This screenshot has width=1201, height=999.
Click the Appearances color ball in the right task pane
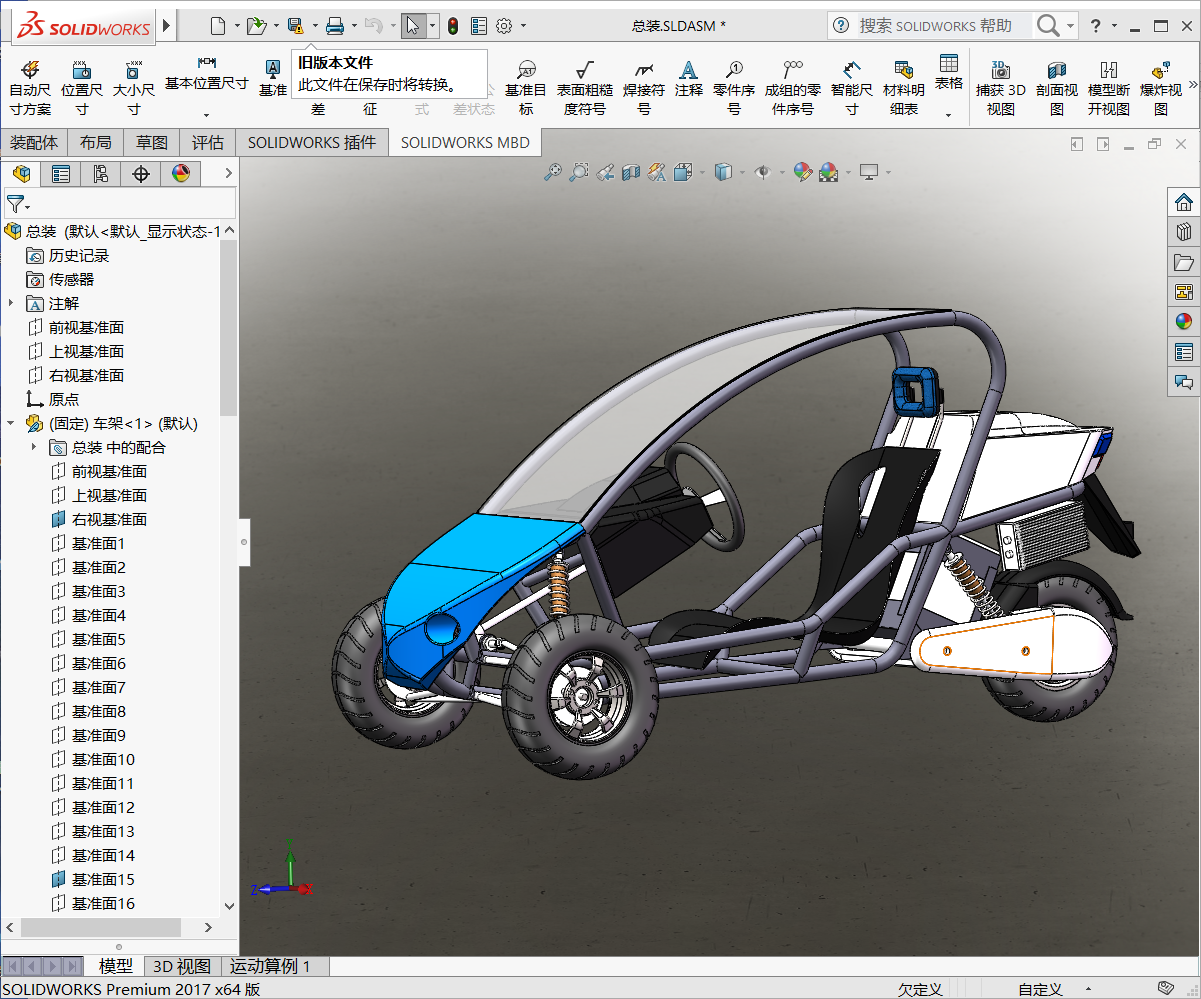point(1184,321)
